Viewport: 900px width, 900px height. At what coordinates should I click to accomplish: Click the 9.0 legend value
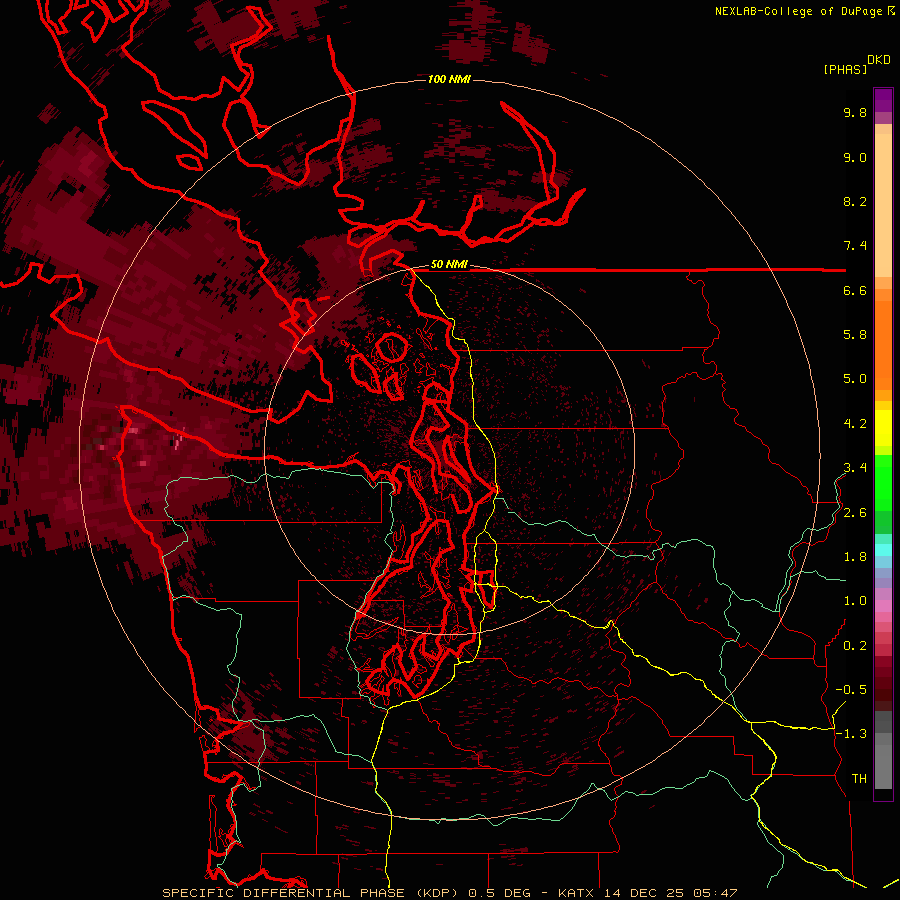tap(855, 157)
